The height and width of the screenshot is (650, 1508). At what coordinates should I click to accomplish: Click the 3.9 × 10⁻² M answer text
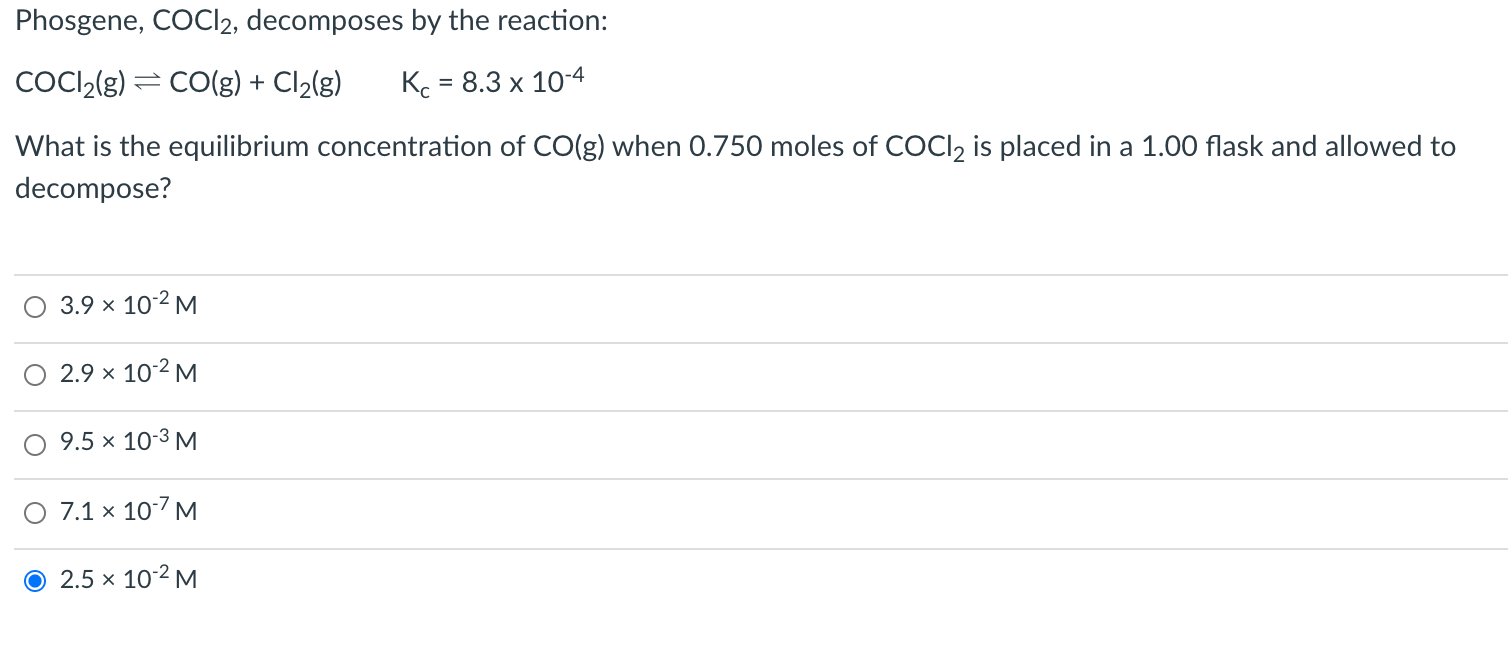coord(128,306)
